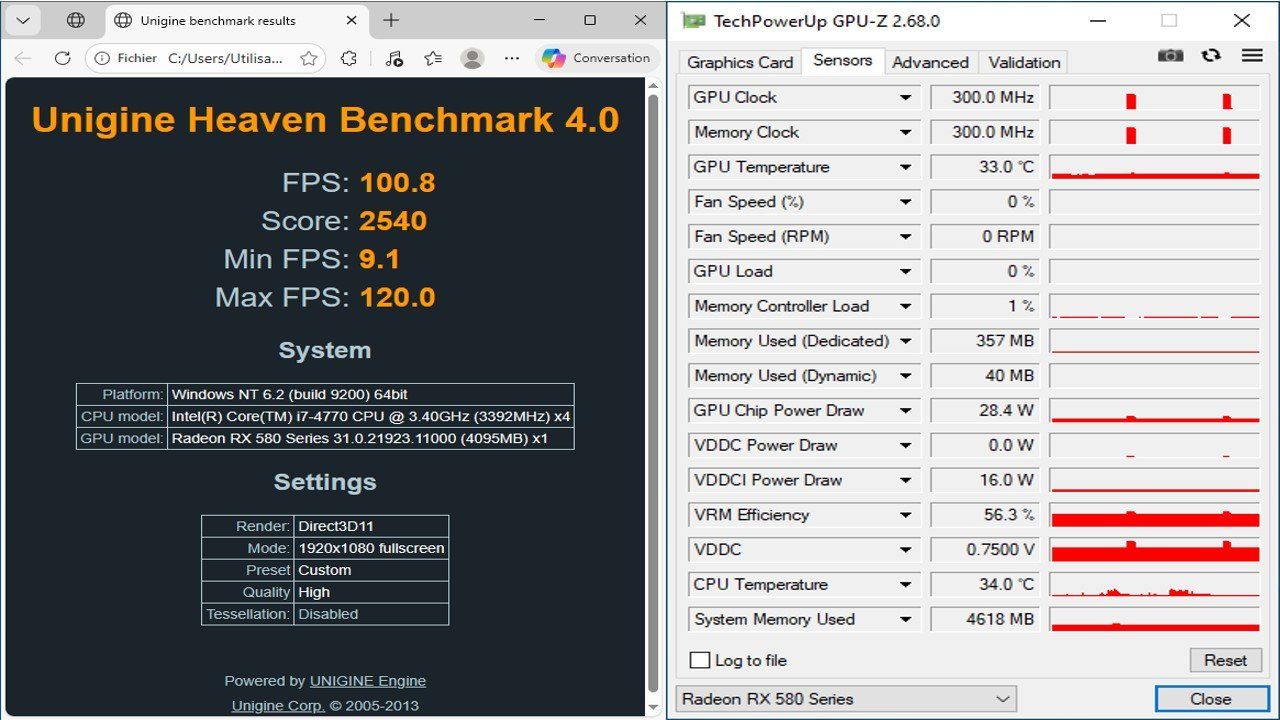Open the GPU Temperature sensor dropdown
Viewport: 1280px width, 720px height.
pos(905,167)
